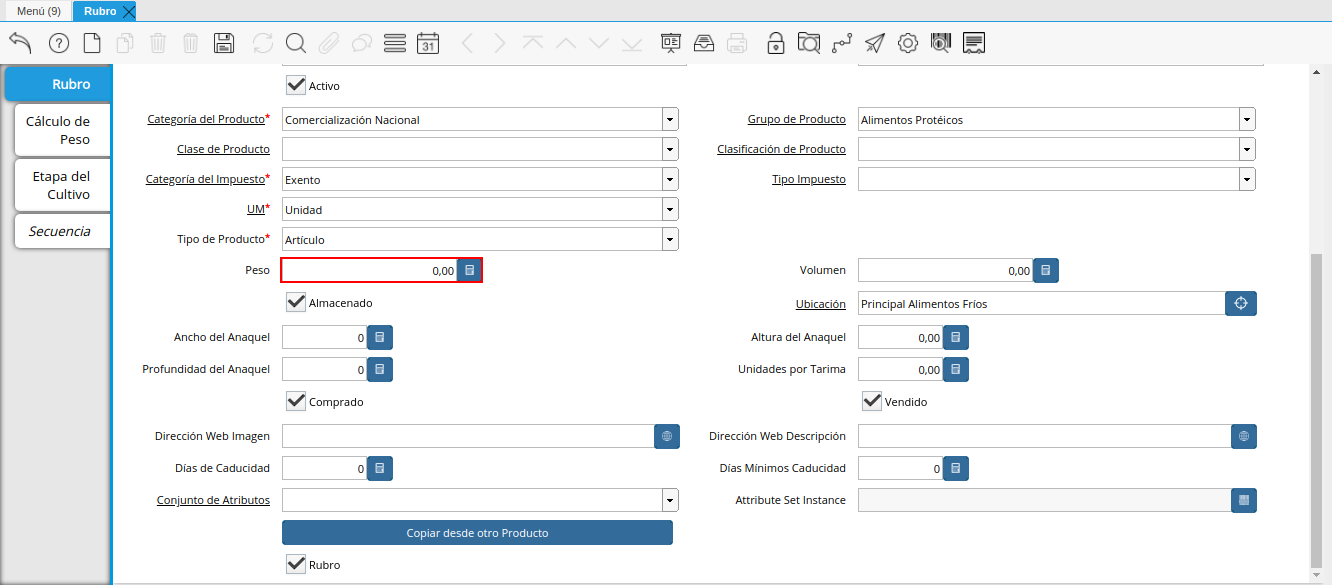Expand Categoría del Impuesto dropdown

coord(670,180)
